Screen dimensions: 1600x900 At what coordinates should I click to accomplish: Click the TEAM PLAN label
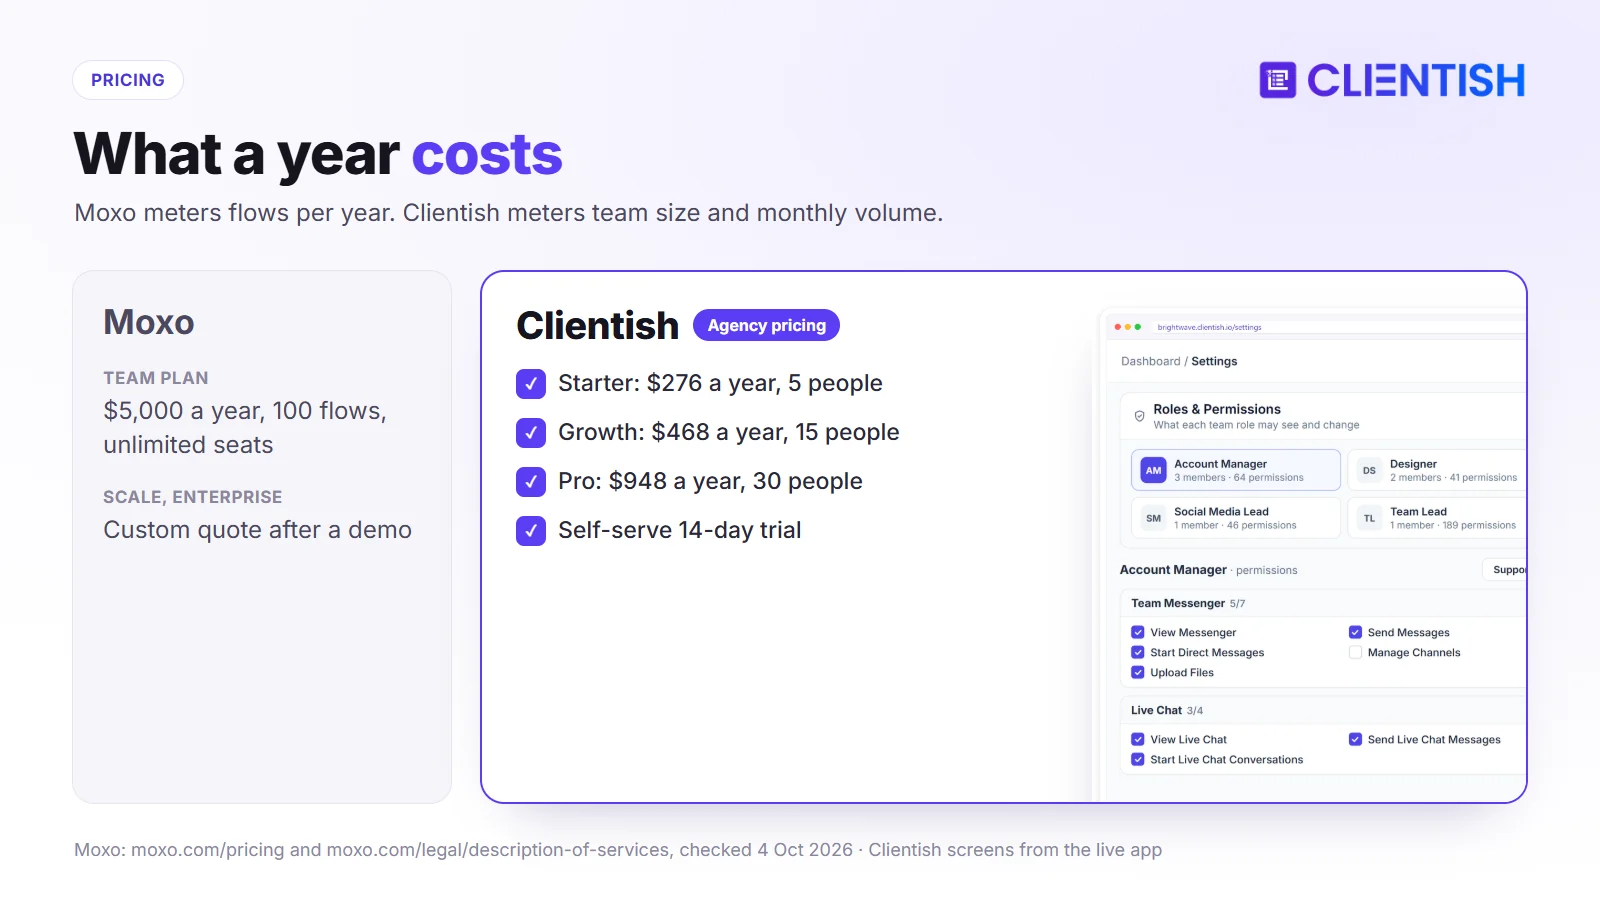[156, 378]
